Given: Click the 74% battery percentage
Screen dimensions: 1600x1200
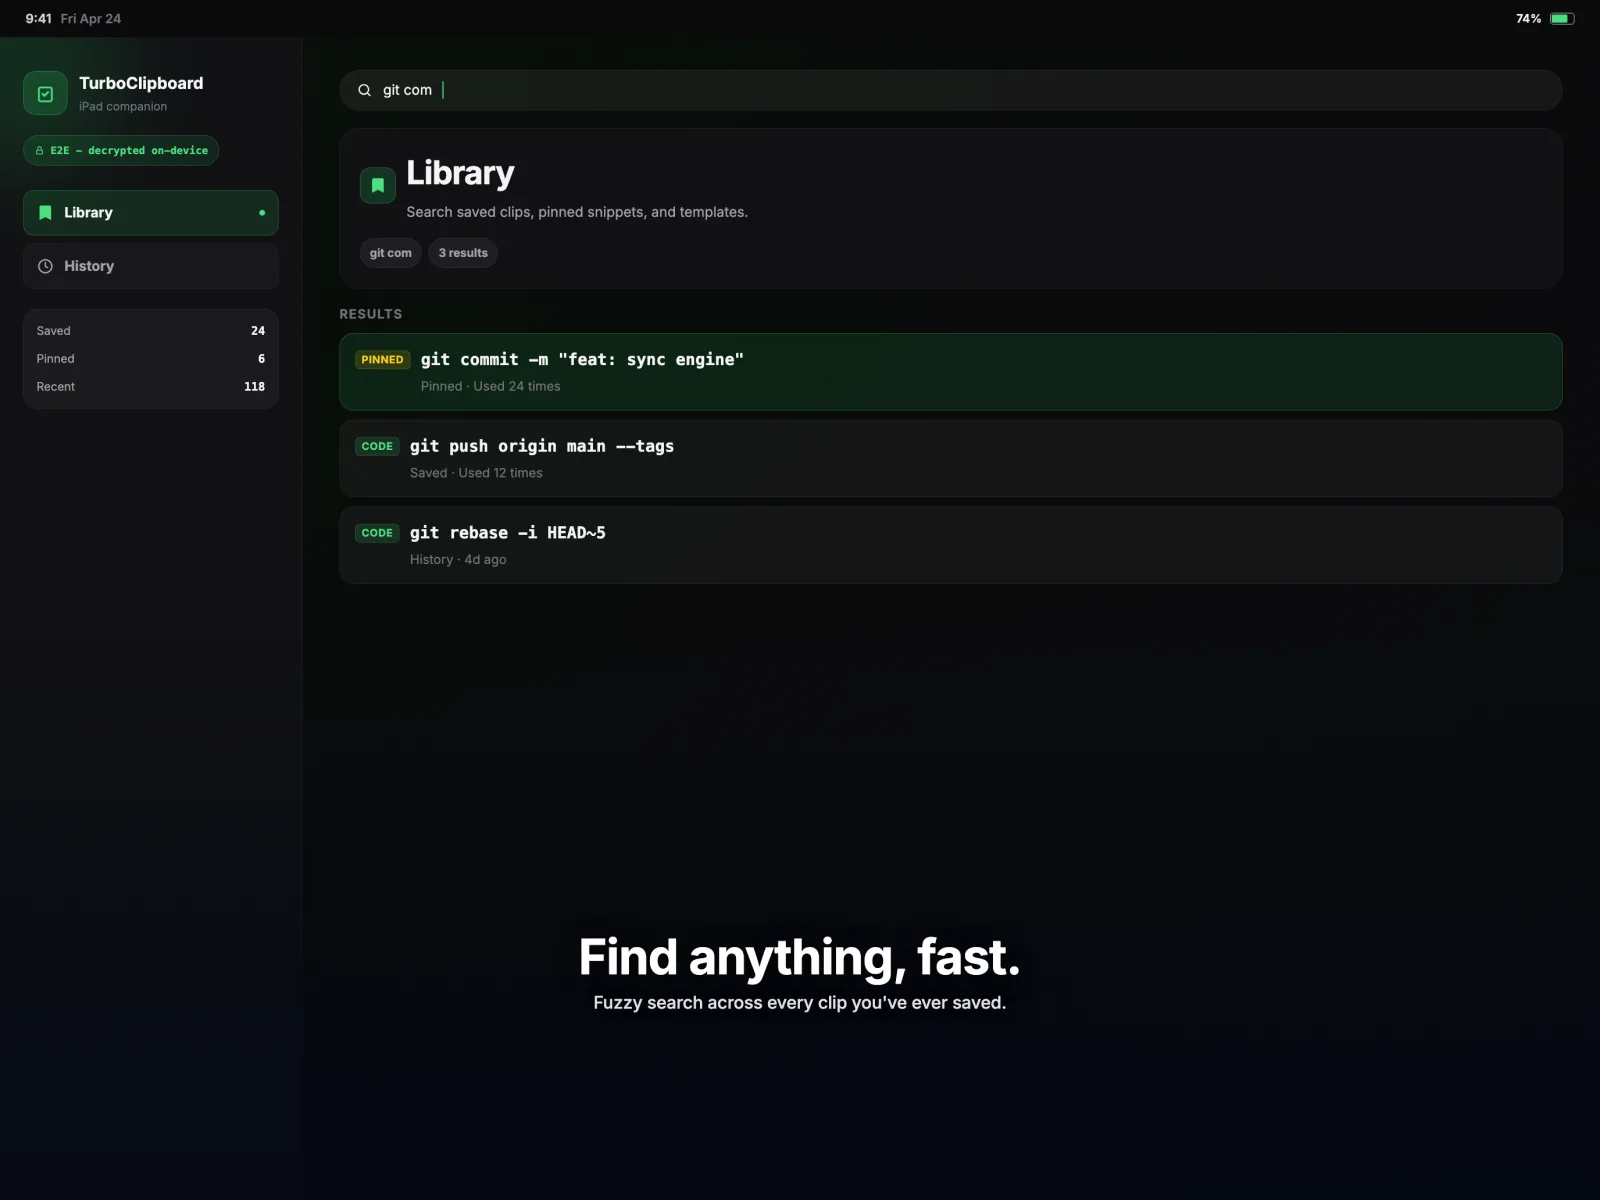Looking at the screenshot, I should pos(1528,19).
